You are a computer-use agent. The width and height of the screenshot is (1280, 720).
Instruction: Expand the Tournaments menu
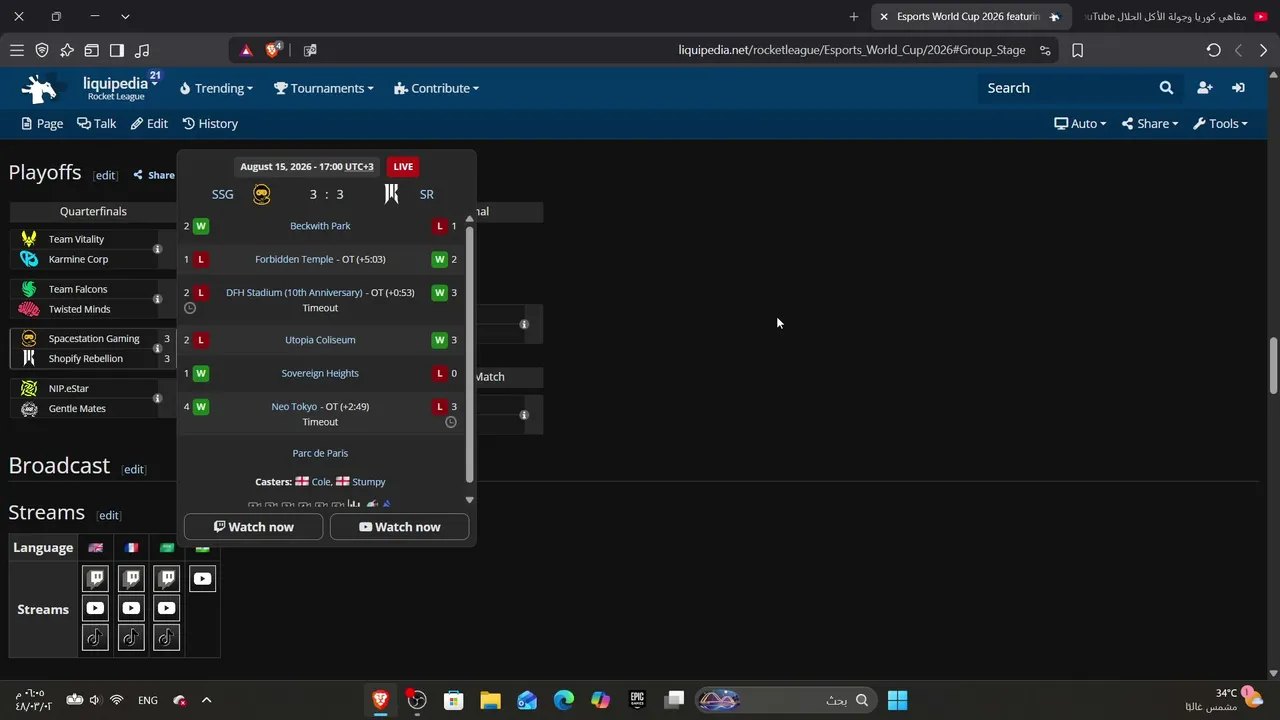point(324,88)
